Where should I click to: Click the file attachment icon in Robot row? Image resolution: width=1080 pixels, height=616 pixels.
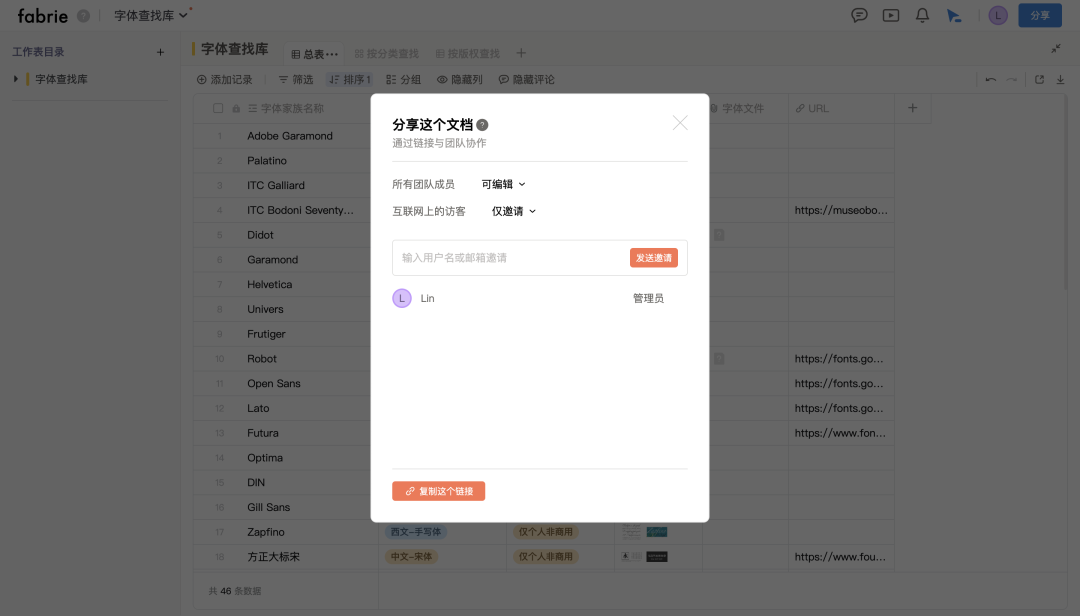719,359
